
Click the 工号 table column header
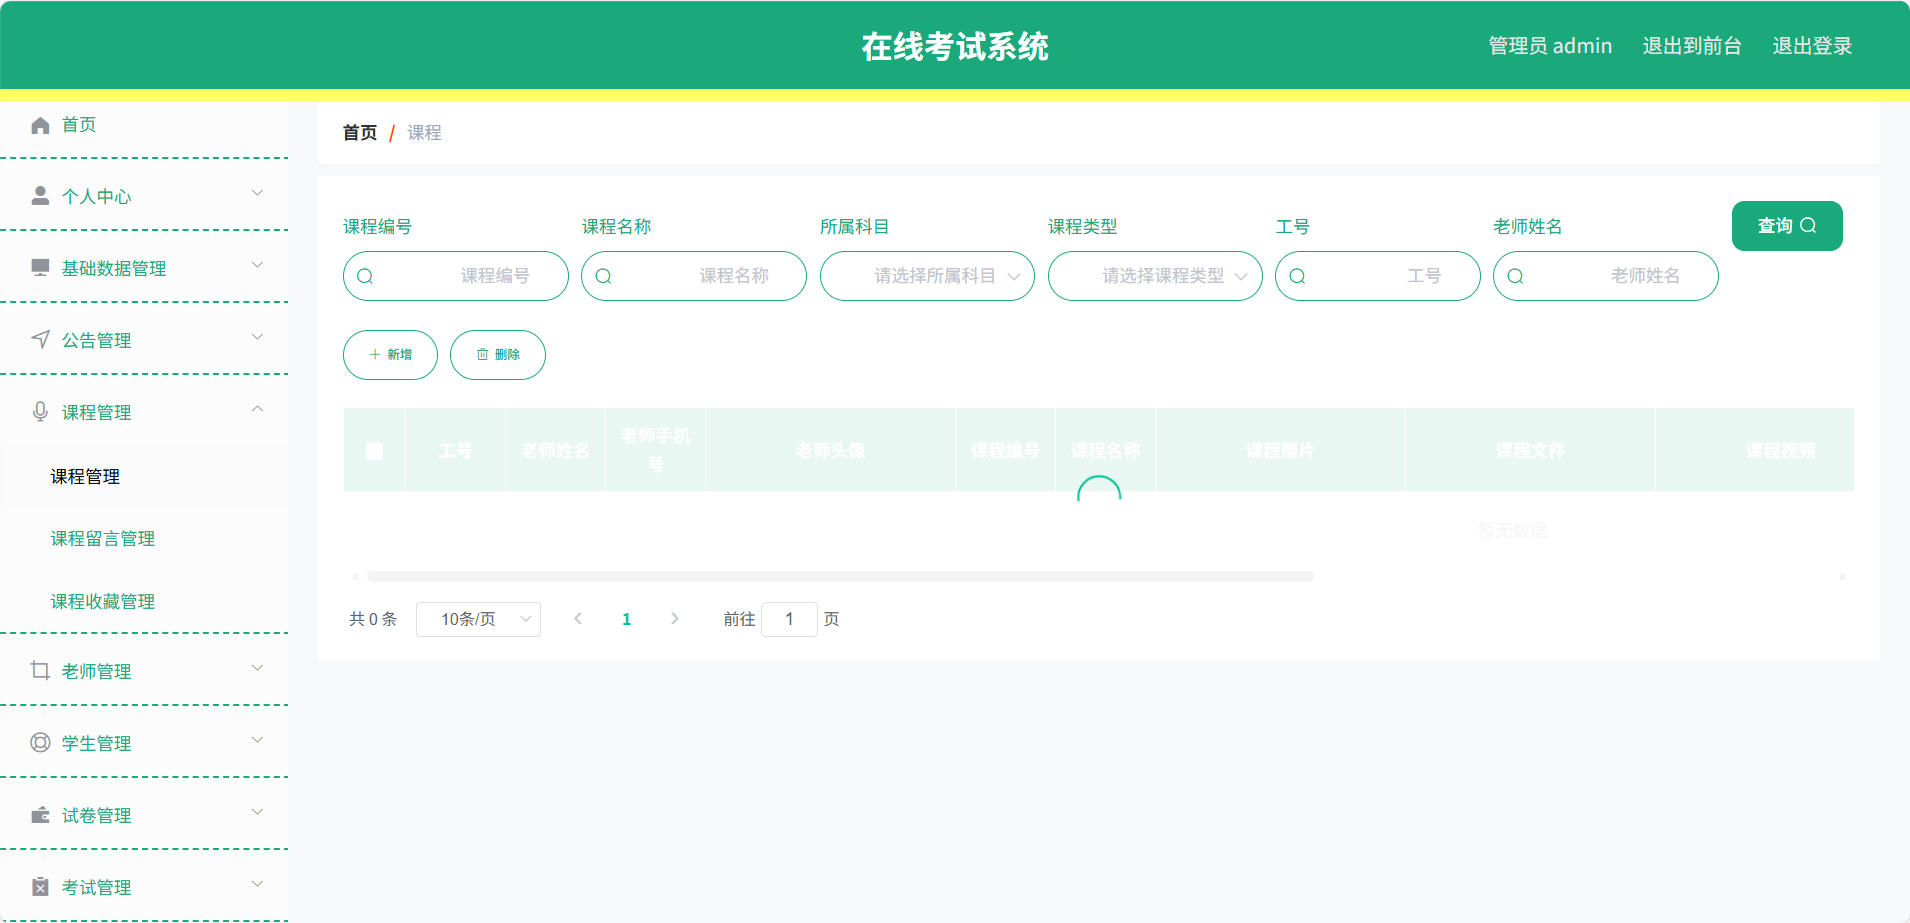pyautogui.click(x=455, y=451)
